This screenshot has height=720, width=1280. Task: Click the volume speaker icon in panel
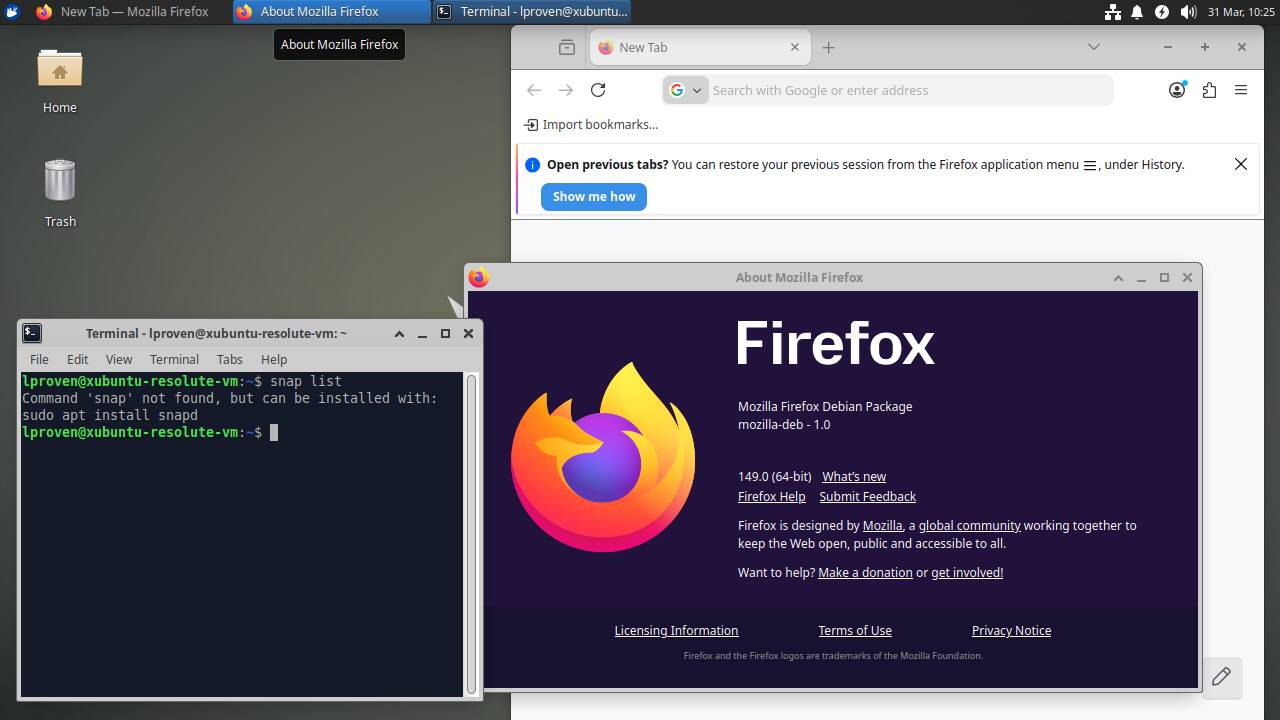pos(1187,12)
